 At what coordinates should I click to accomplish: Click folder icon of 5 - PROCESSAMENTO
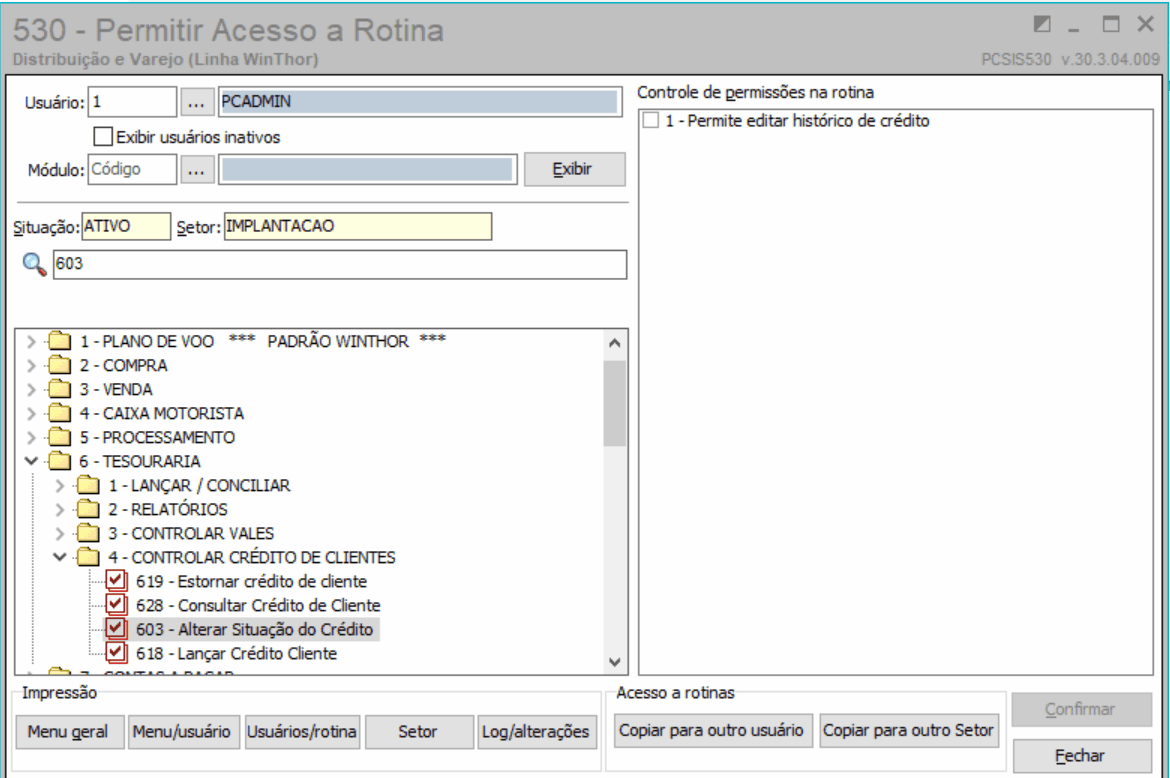point(59,437)
